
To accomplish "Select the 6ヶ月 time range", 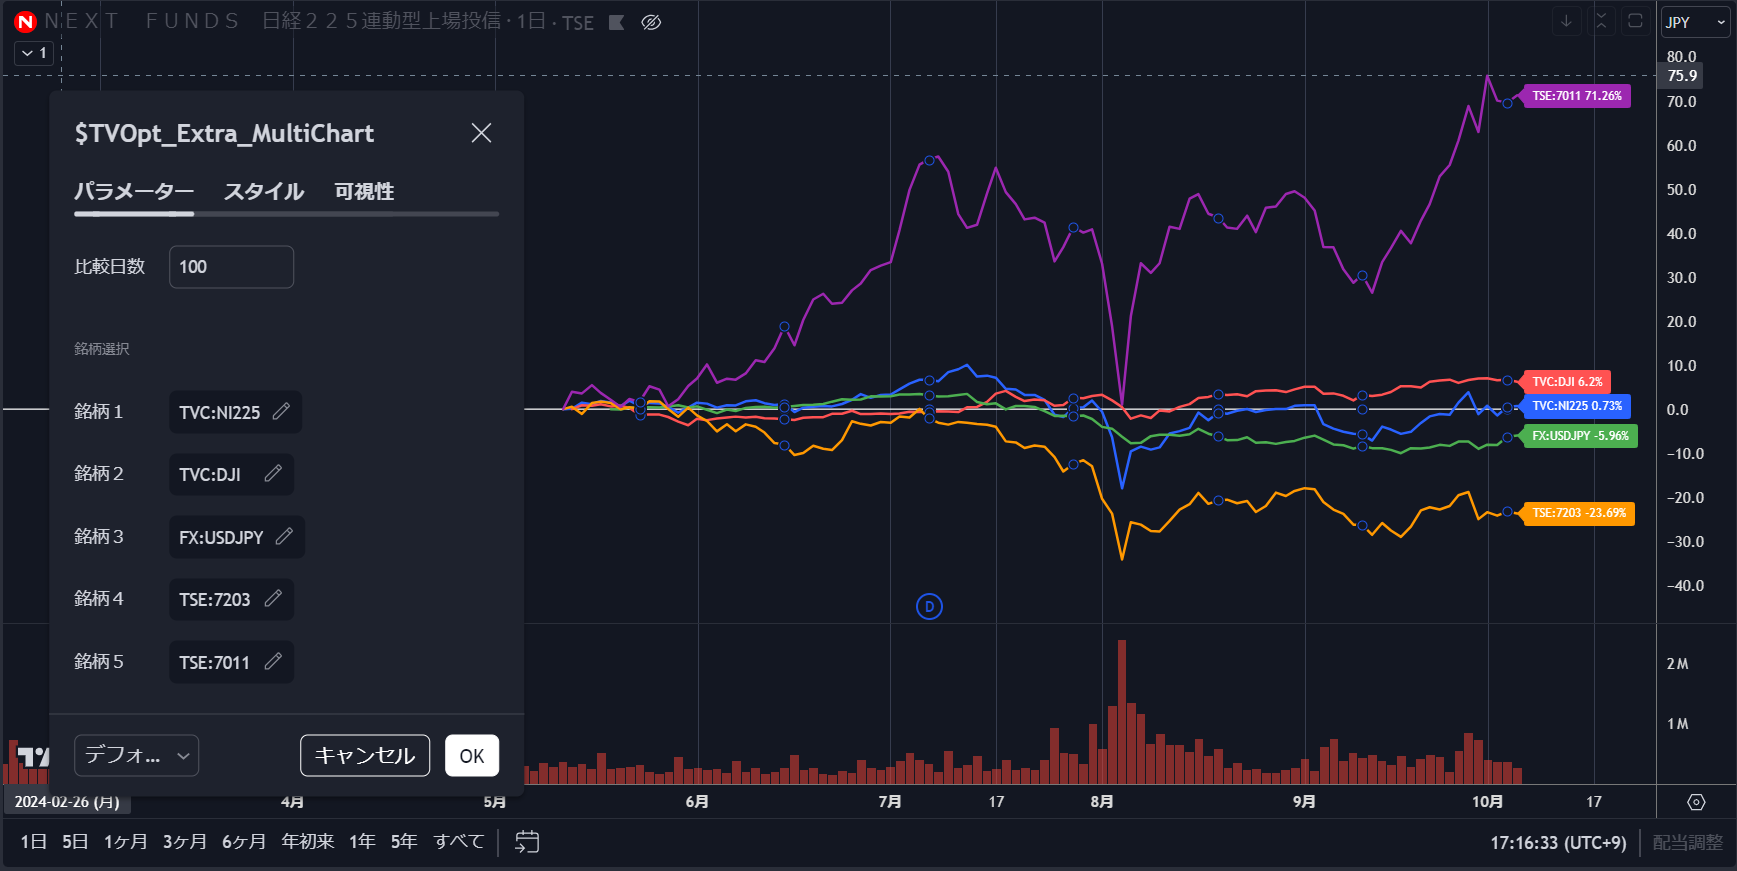I will tap(244, 842).
